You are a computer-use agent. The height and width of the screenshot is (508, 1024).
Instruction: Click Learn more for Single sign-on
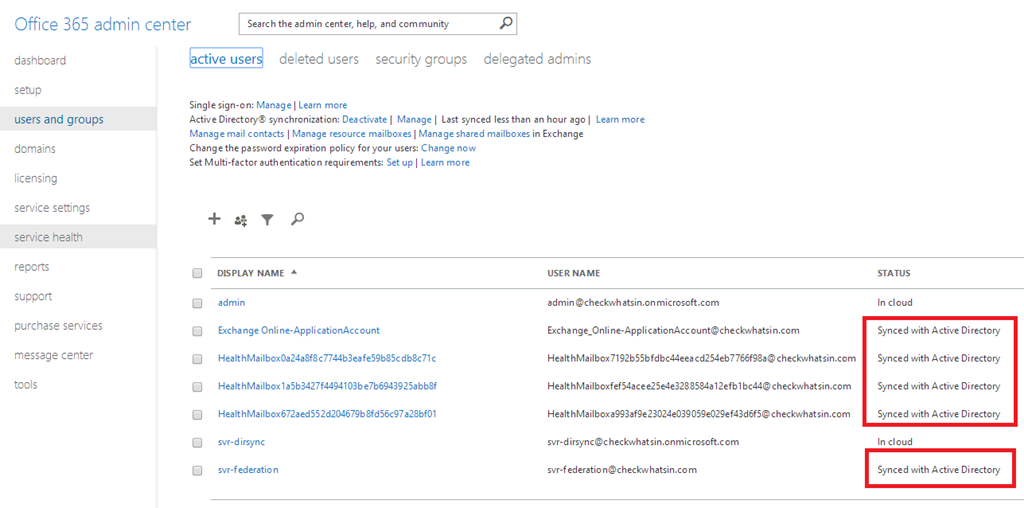(323, 104)
